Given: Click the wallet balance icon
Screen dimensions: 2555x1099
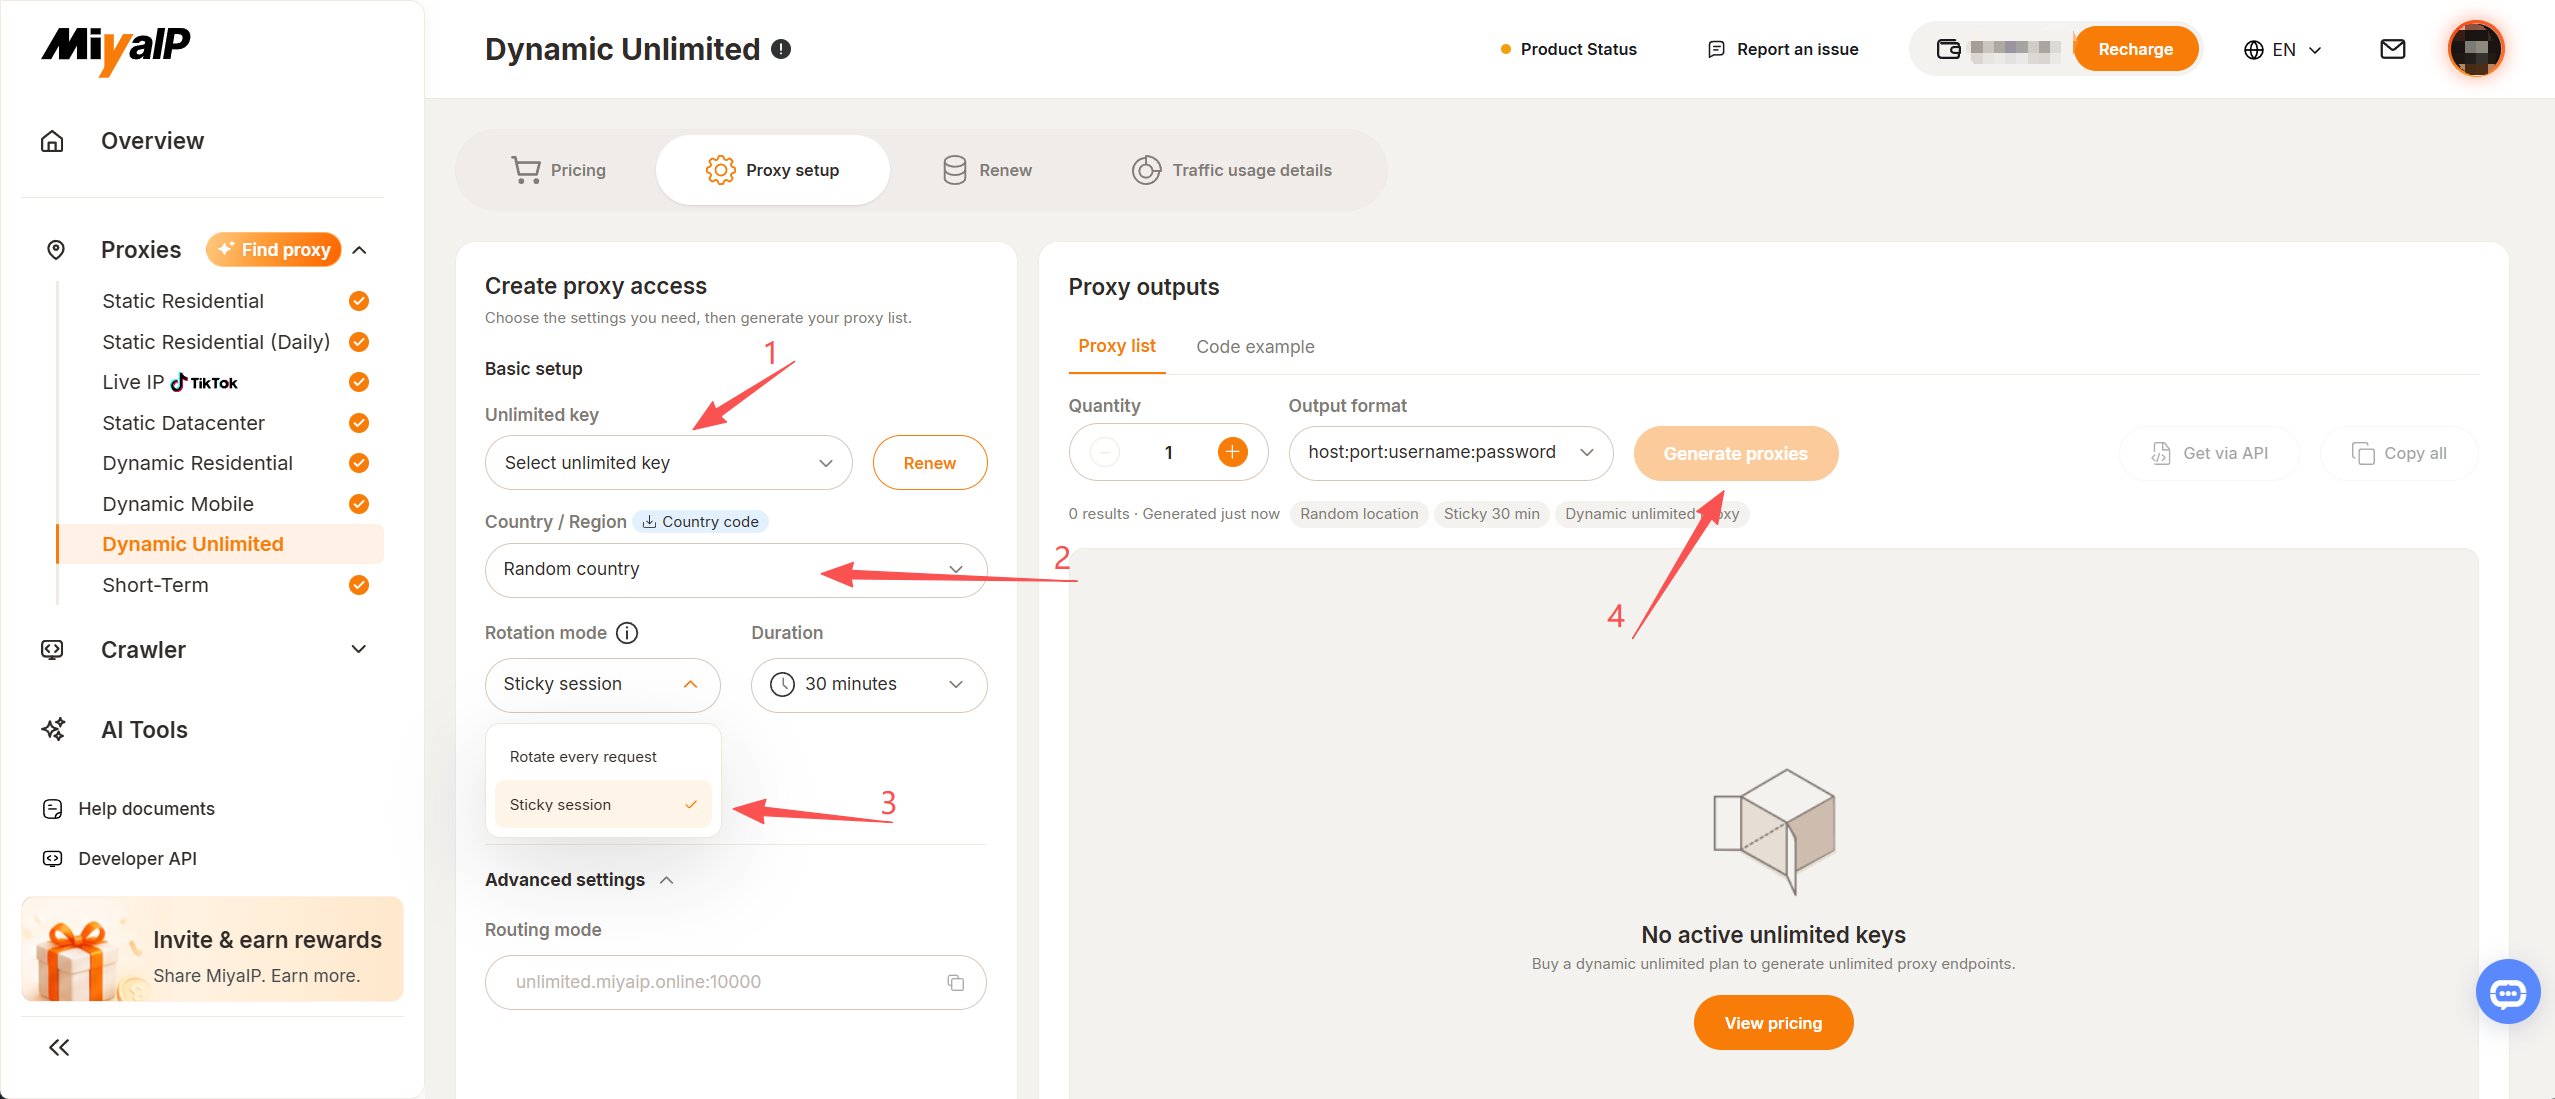Looking at the screenshot, I should pyautogui.click(x=1948, y=49).
